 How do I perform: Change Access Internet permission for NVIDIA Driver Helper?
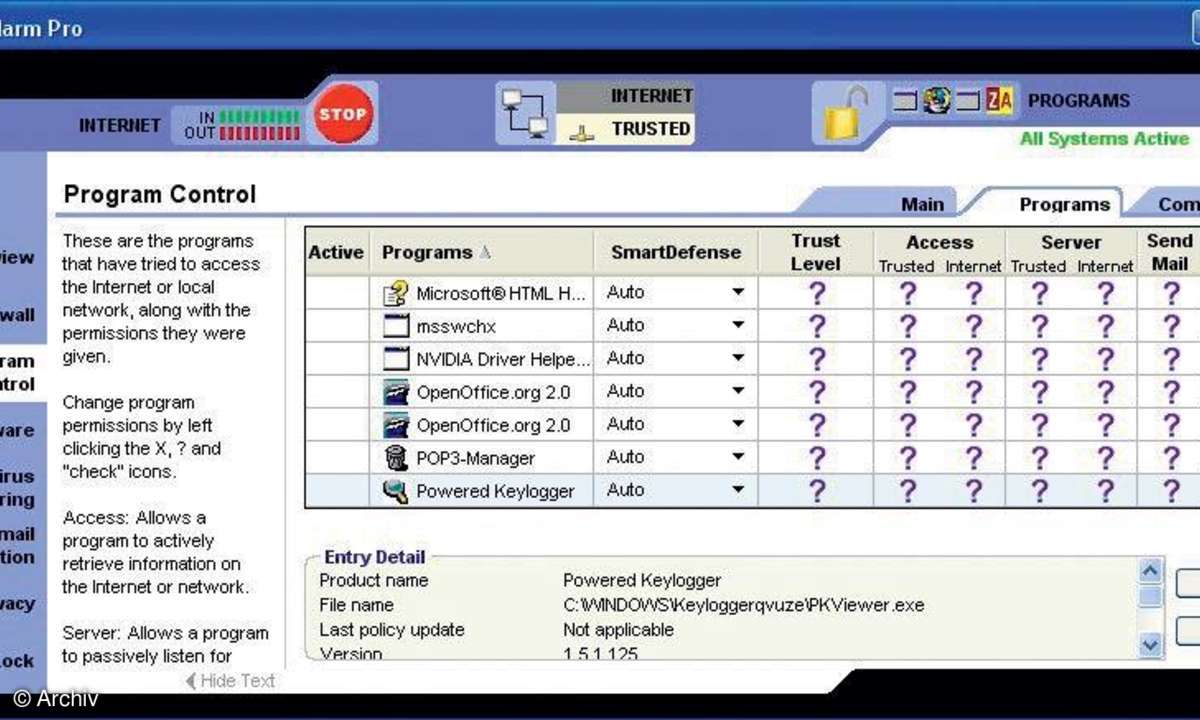[973, 359]
